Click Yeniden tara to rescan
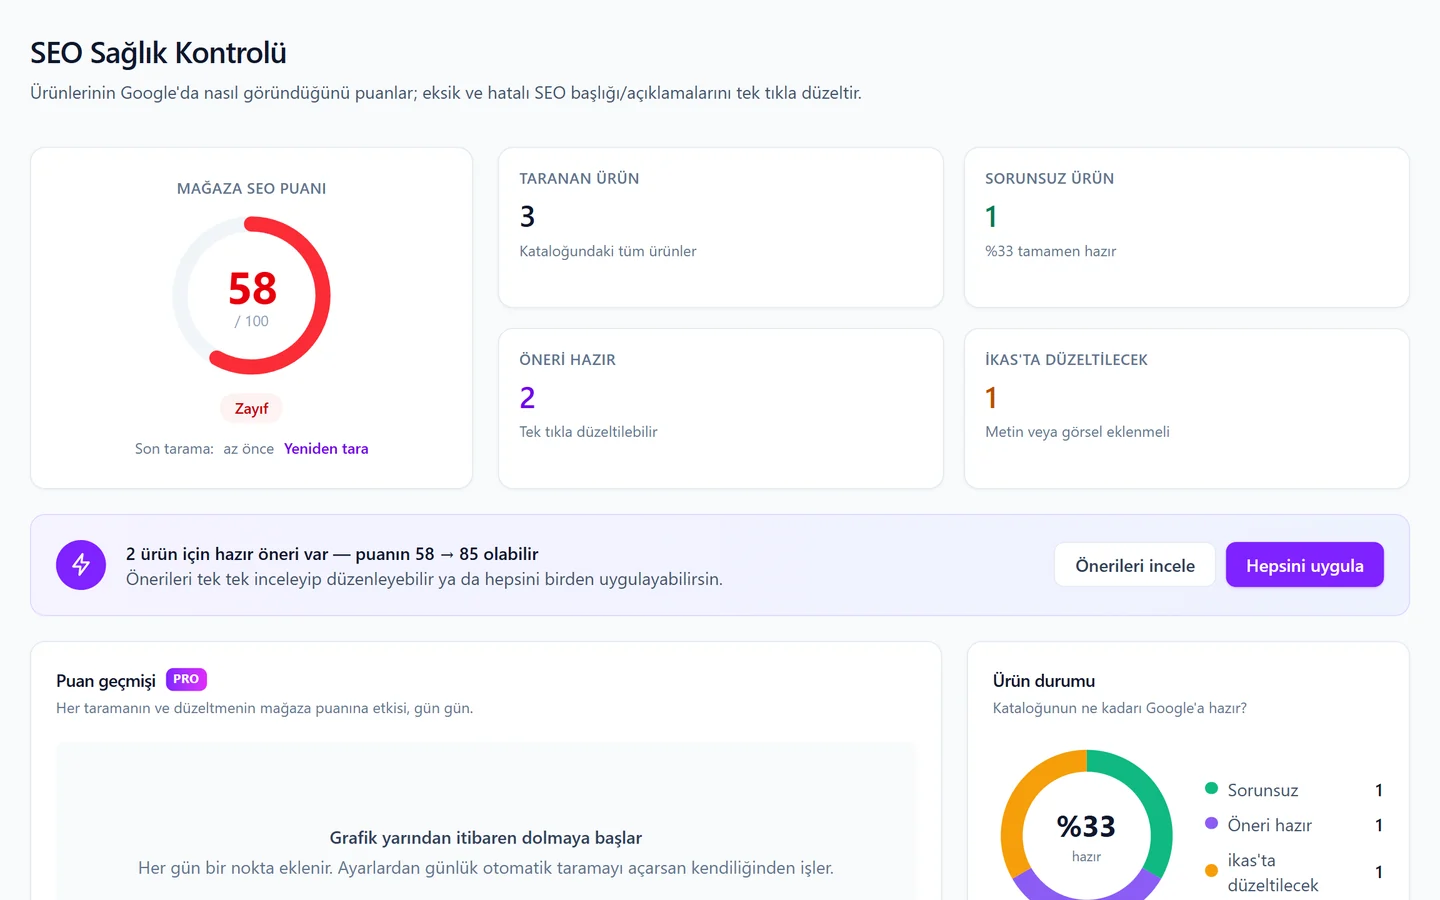Image resolution: width=1440 pixels, height=900 pixels. click(326, 449)
